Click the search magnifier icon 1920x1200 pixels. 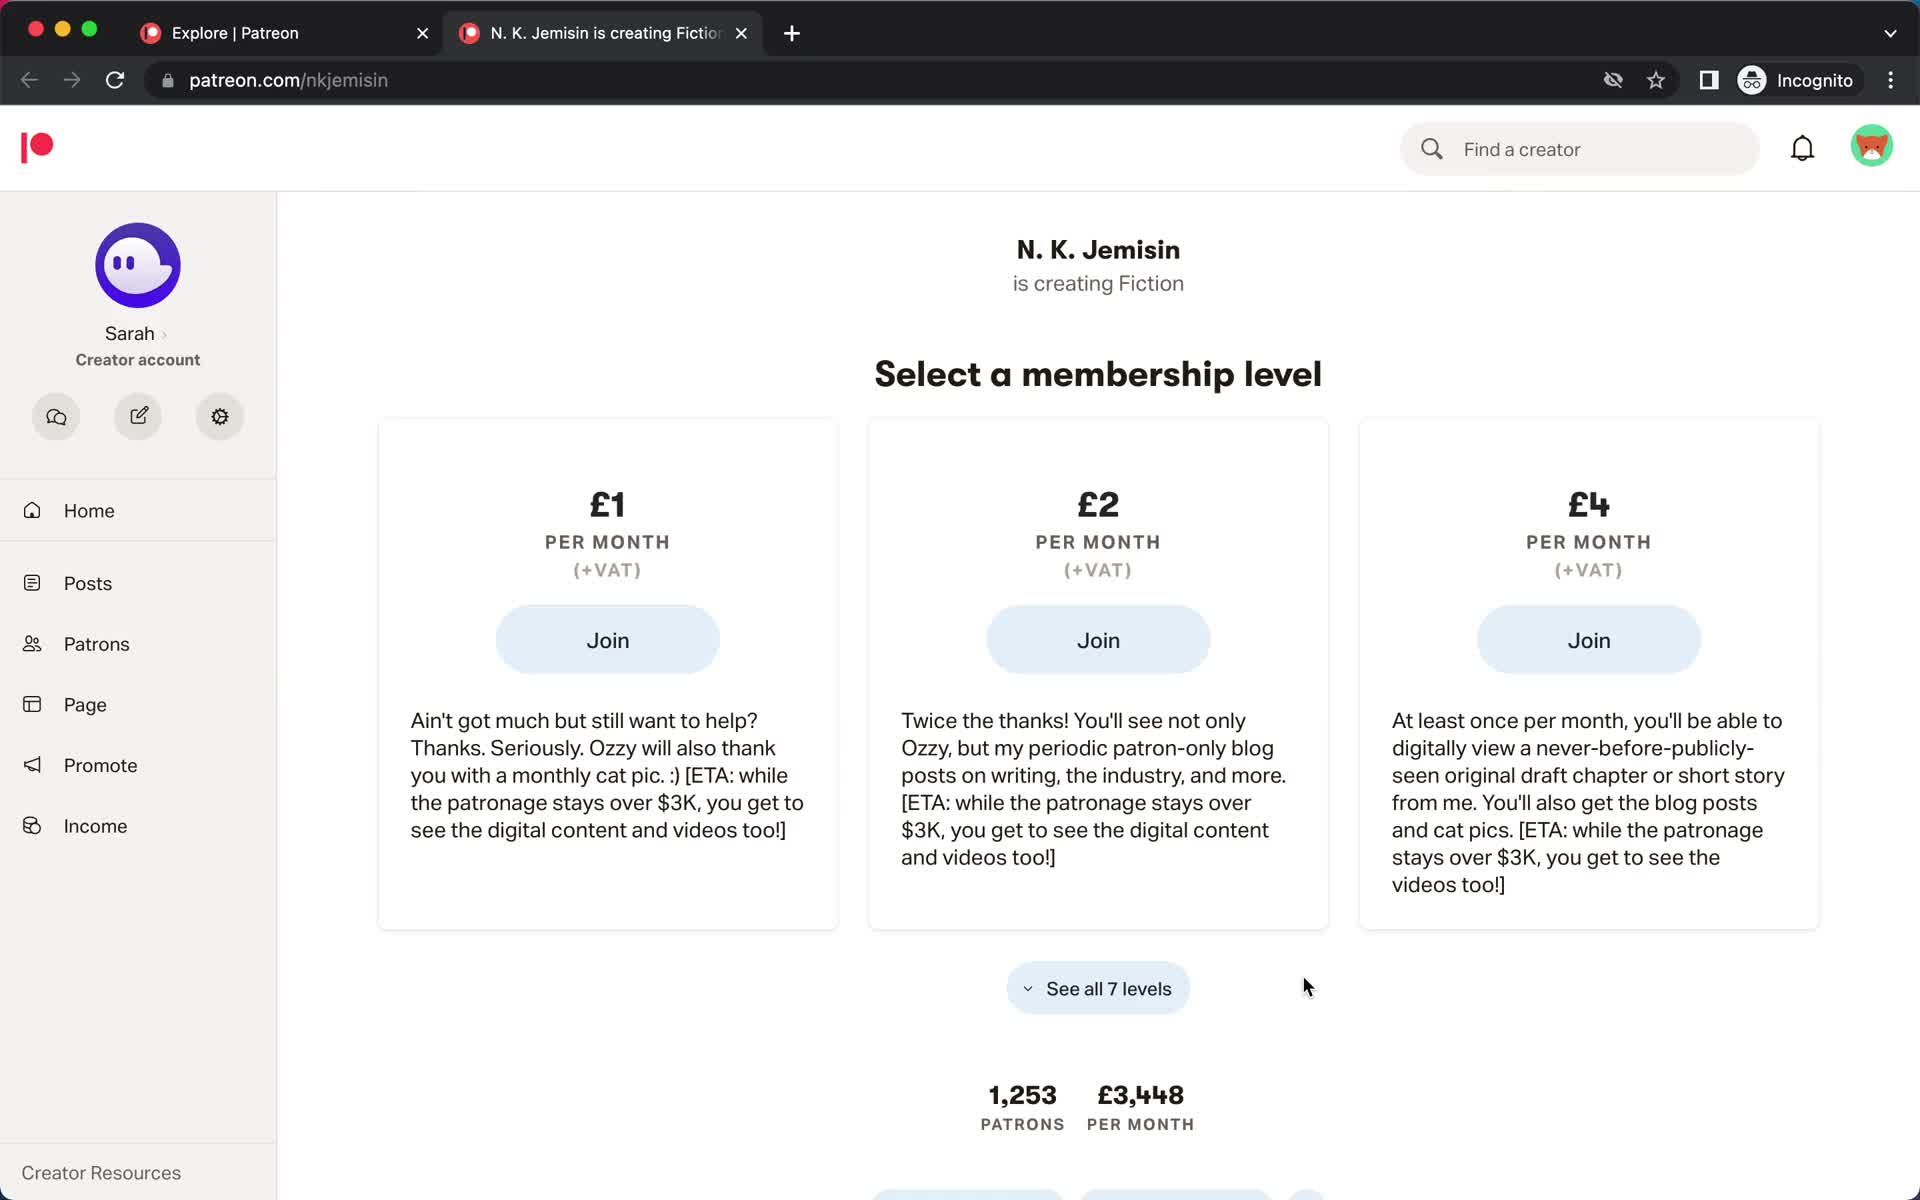click(x=1432, y=149)
